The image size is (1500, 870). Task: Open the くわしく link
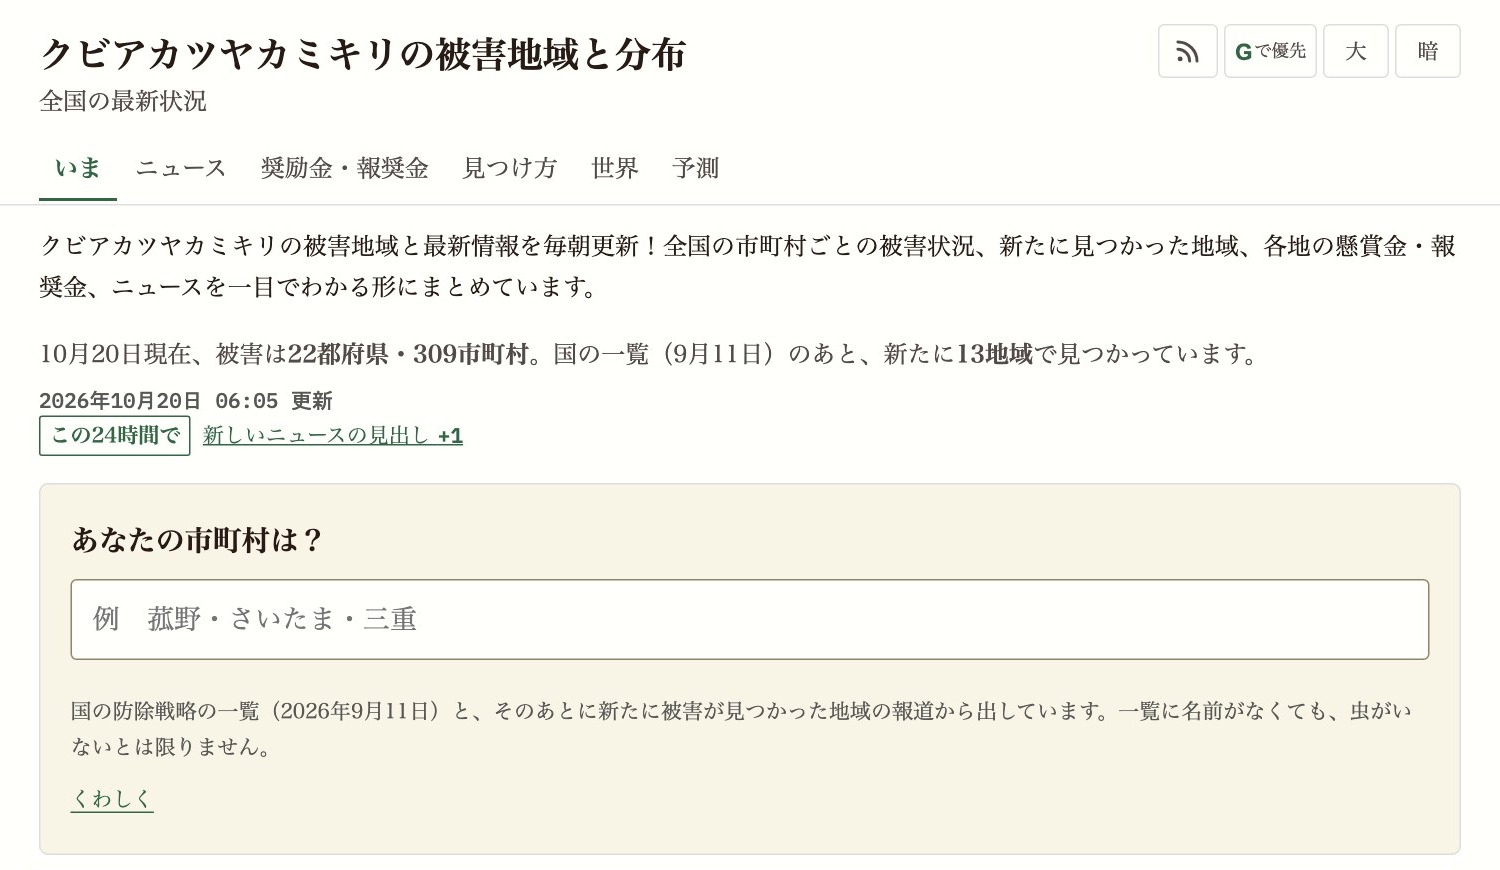pos(112,799)
